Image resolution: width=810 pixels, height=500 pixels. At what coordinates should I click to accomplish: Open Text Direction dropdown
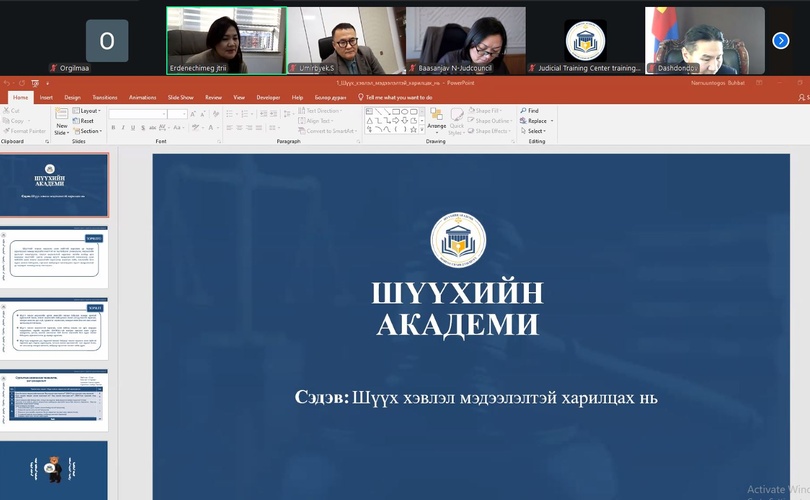(x=320, y=111)
